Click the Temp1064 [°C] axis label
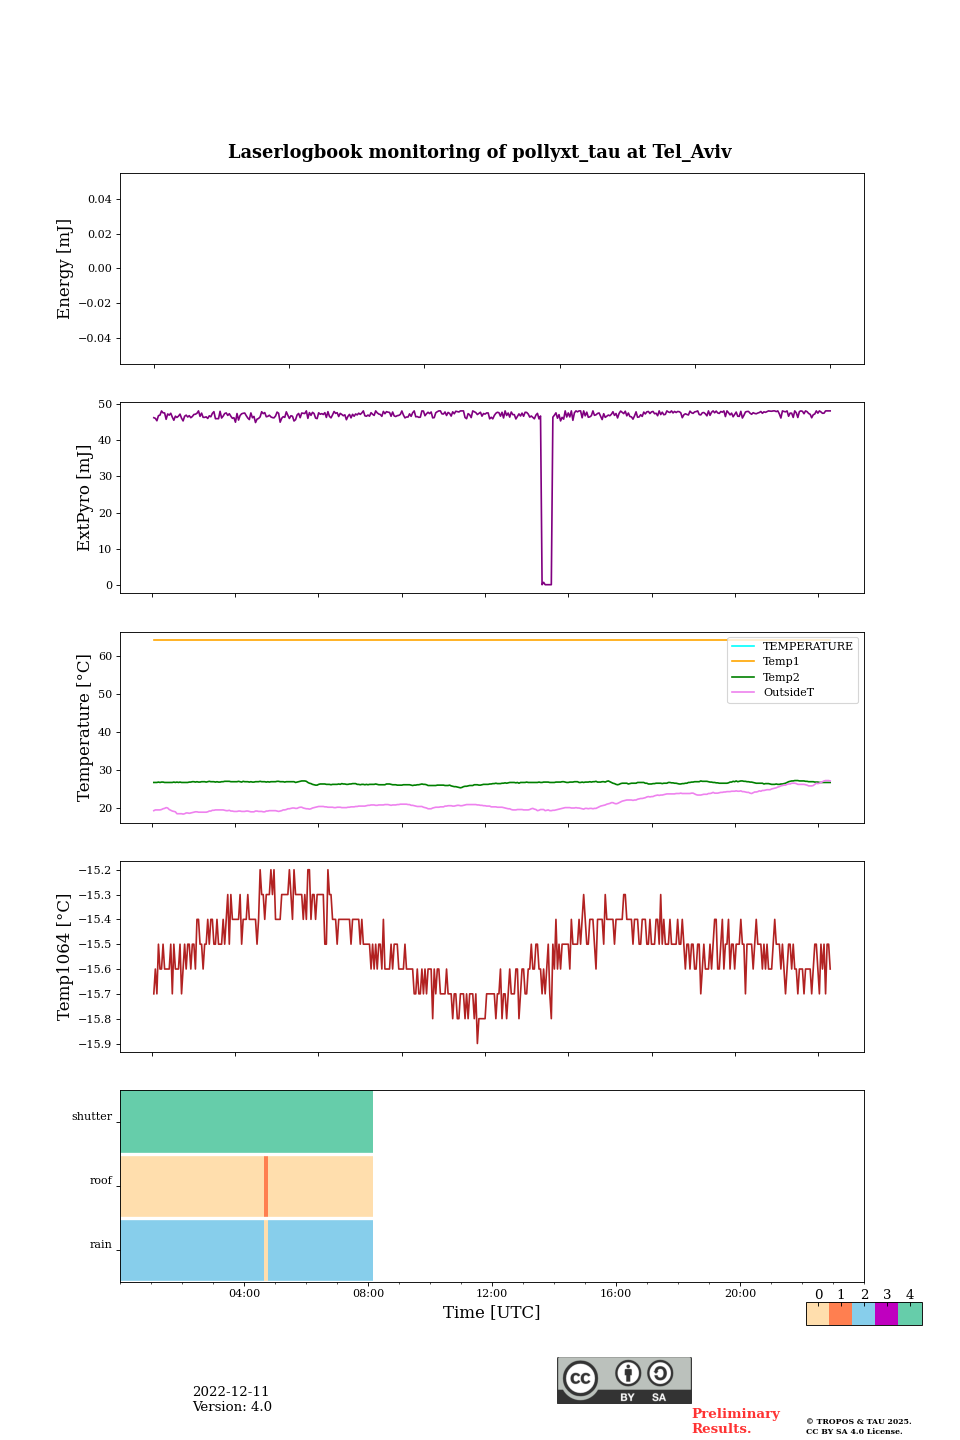Viewport: 960px width, 1440px height. click(65, 957)
